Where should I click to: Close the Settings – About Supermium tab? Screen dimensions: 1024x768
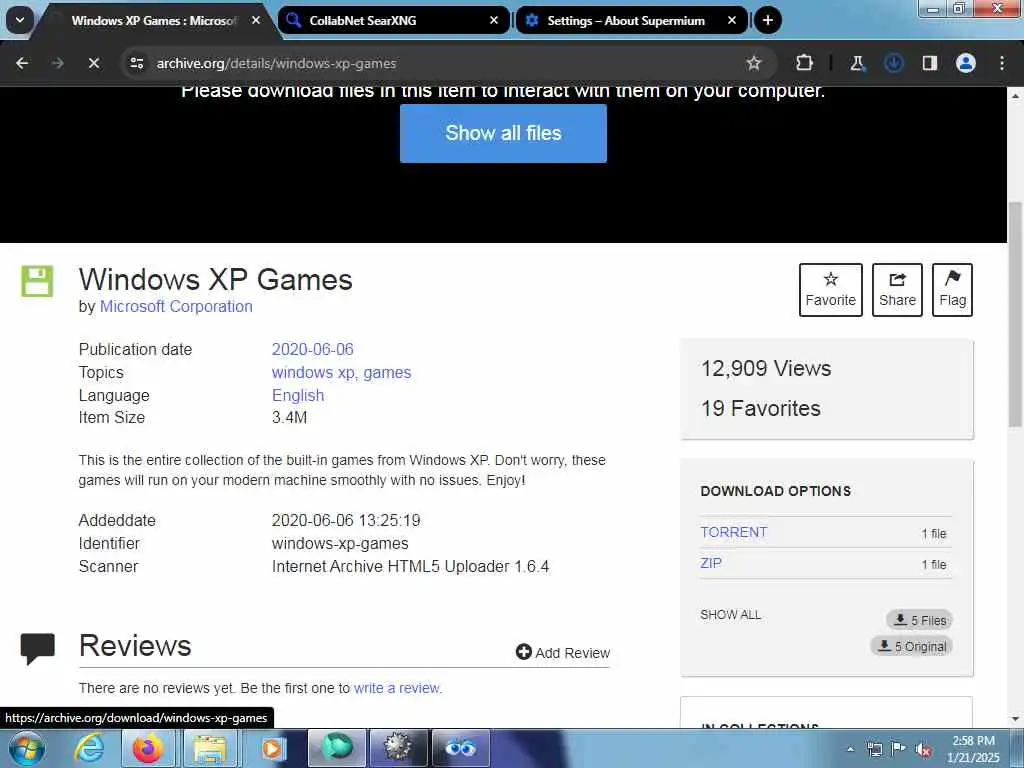click(x=732, y=20)
